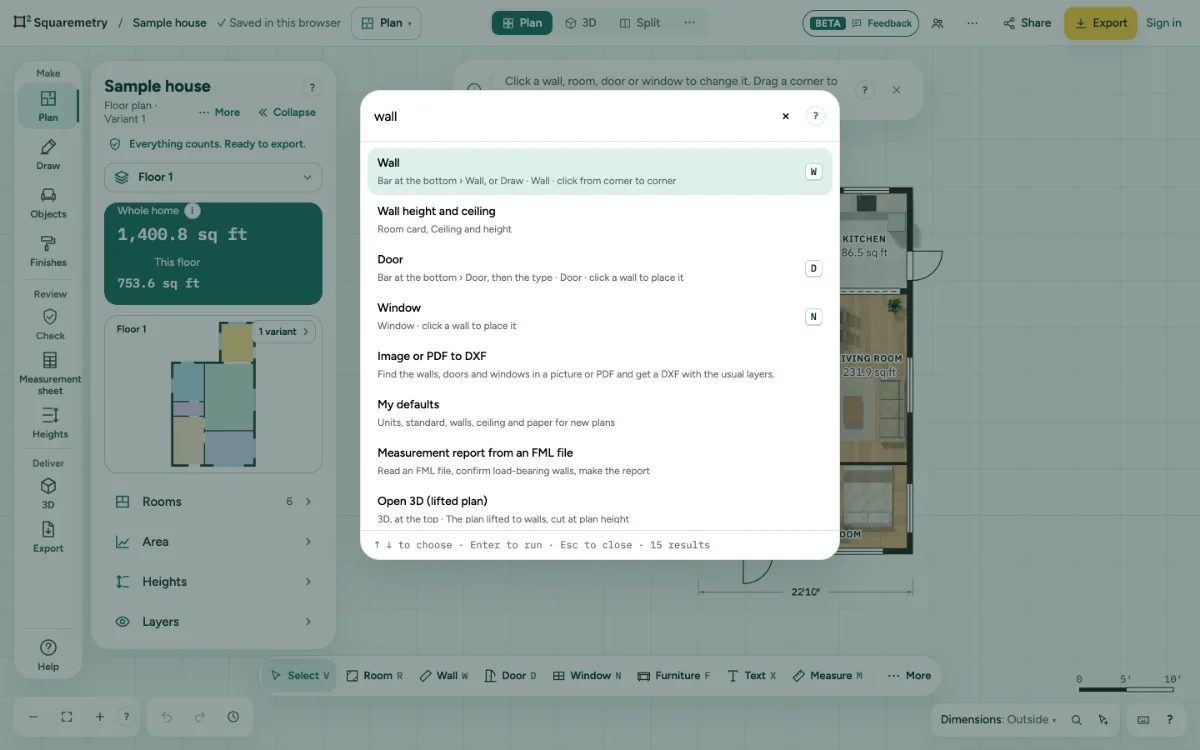This screenshot has width=1200, height=750.
Task: Choose the Door search result
Action: [600, 268]
